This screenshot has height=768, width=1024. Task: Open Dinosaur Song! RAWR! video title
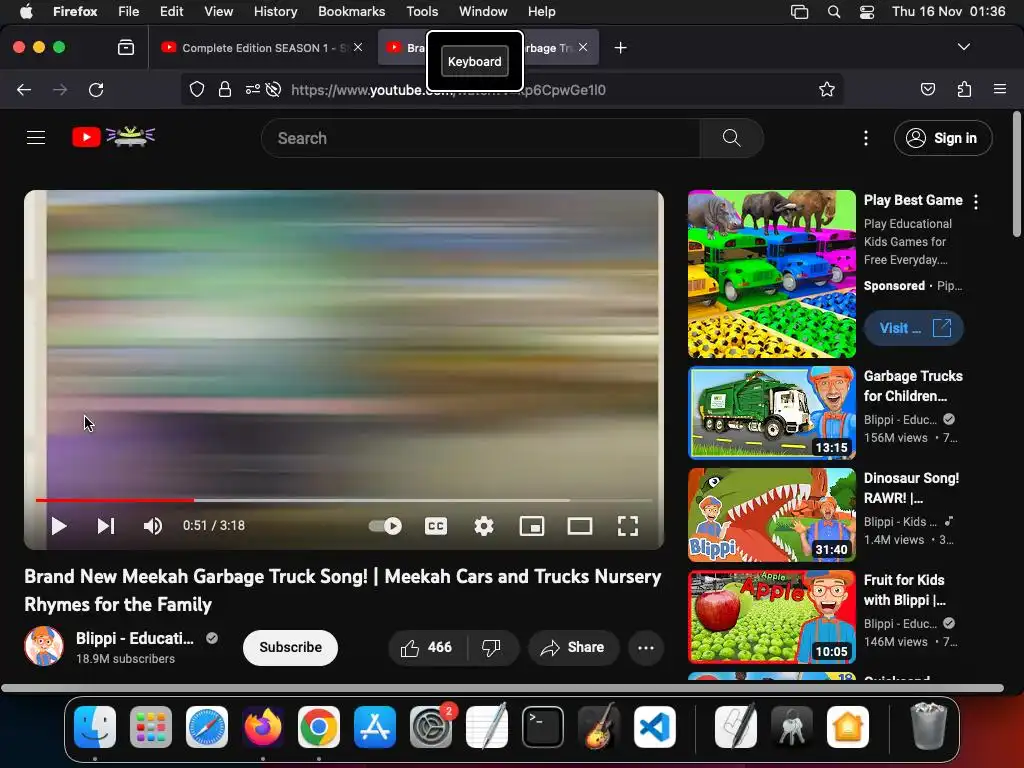tap(911, 488)
